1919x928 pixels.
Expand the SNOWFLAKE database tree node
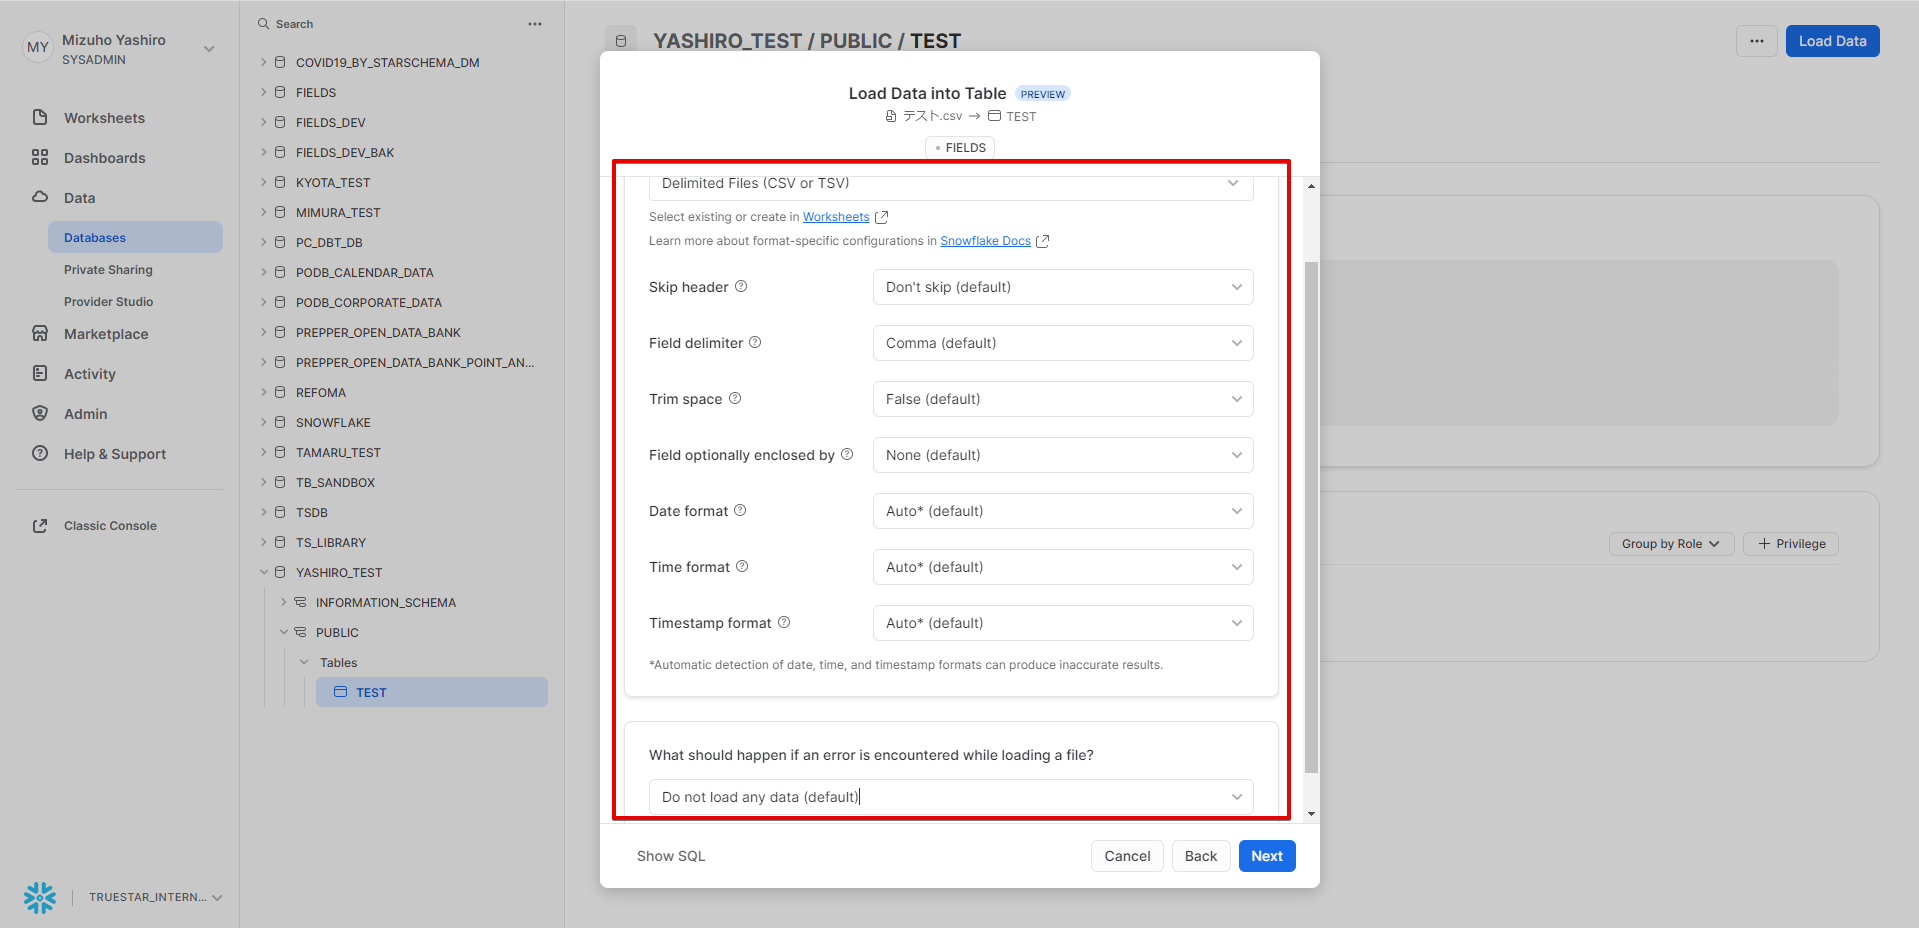click(264, 423)
